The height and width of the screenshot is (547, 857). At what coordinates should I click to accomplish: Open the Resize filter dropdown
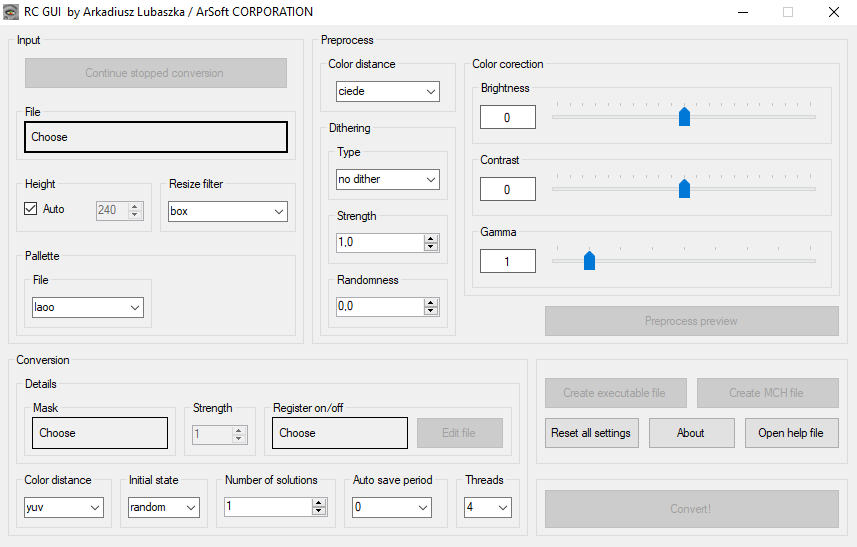tap(228, 211)
